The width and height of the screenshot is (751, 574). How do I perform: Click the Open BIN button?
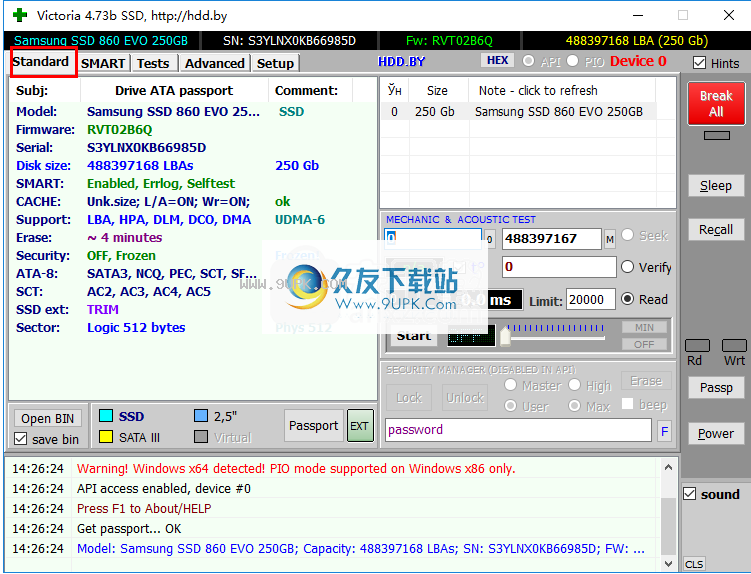(47, 418)
